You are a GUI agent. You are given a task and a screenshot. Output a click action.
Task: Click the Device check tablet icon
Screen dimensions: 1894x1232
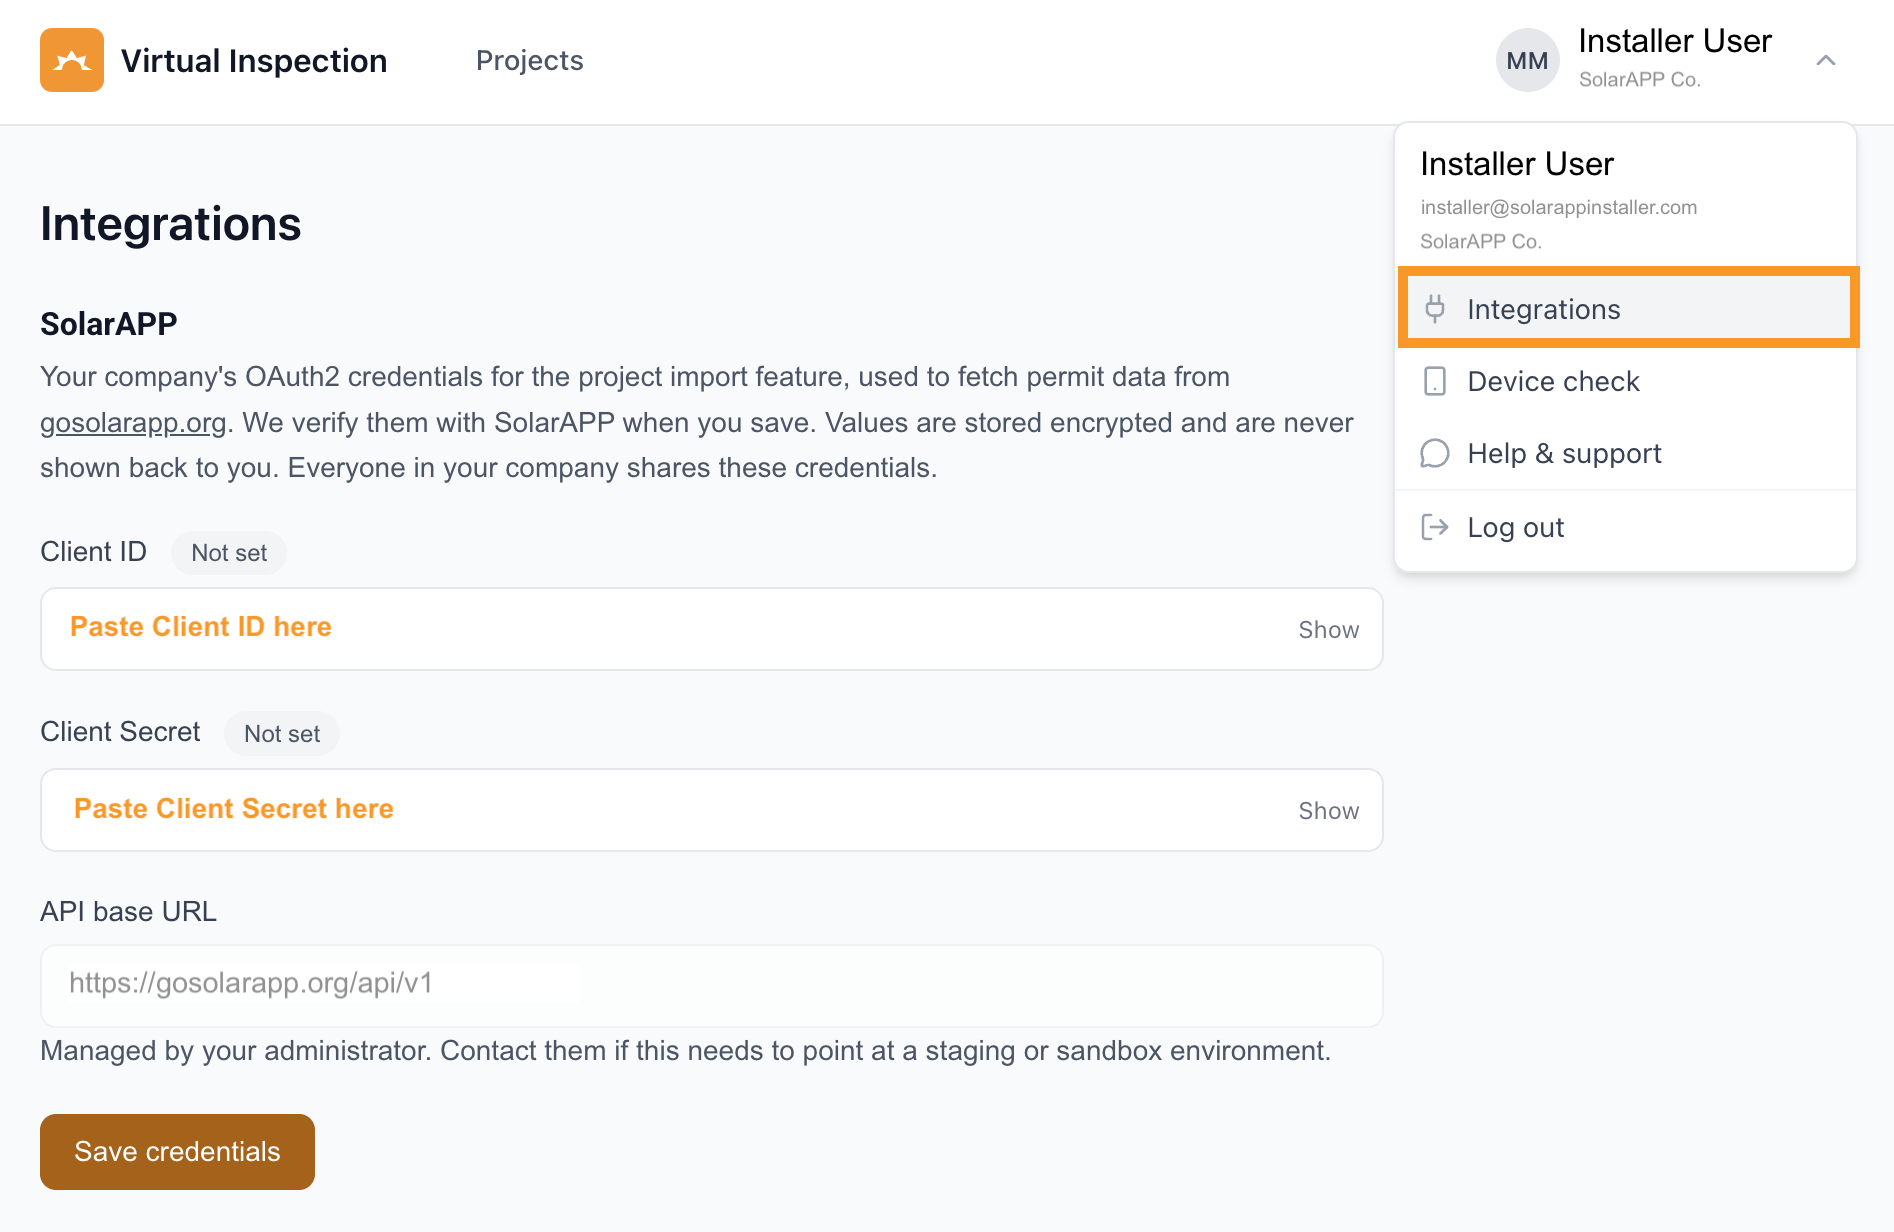[x=1435, y=381]
